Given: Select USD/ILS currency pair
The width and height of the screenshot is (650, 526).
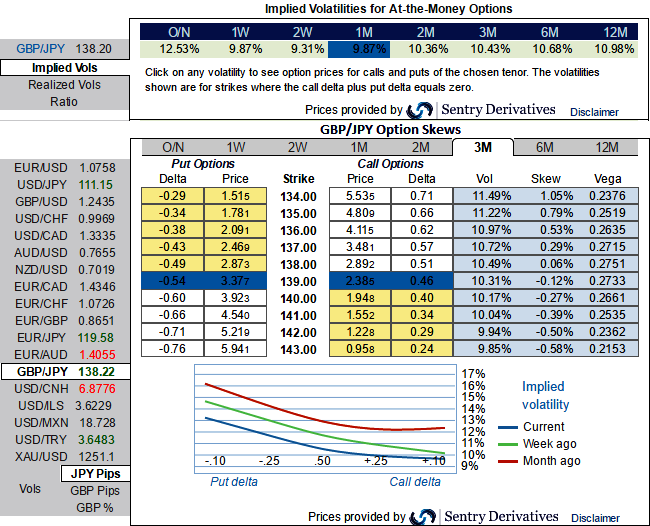Looking at the screenshot, I should (65, 406).
